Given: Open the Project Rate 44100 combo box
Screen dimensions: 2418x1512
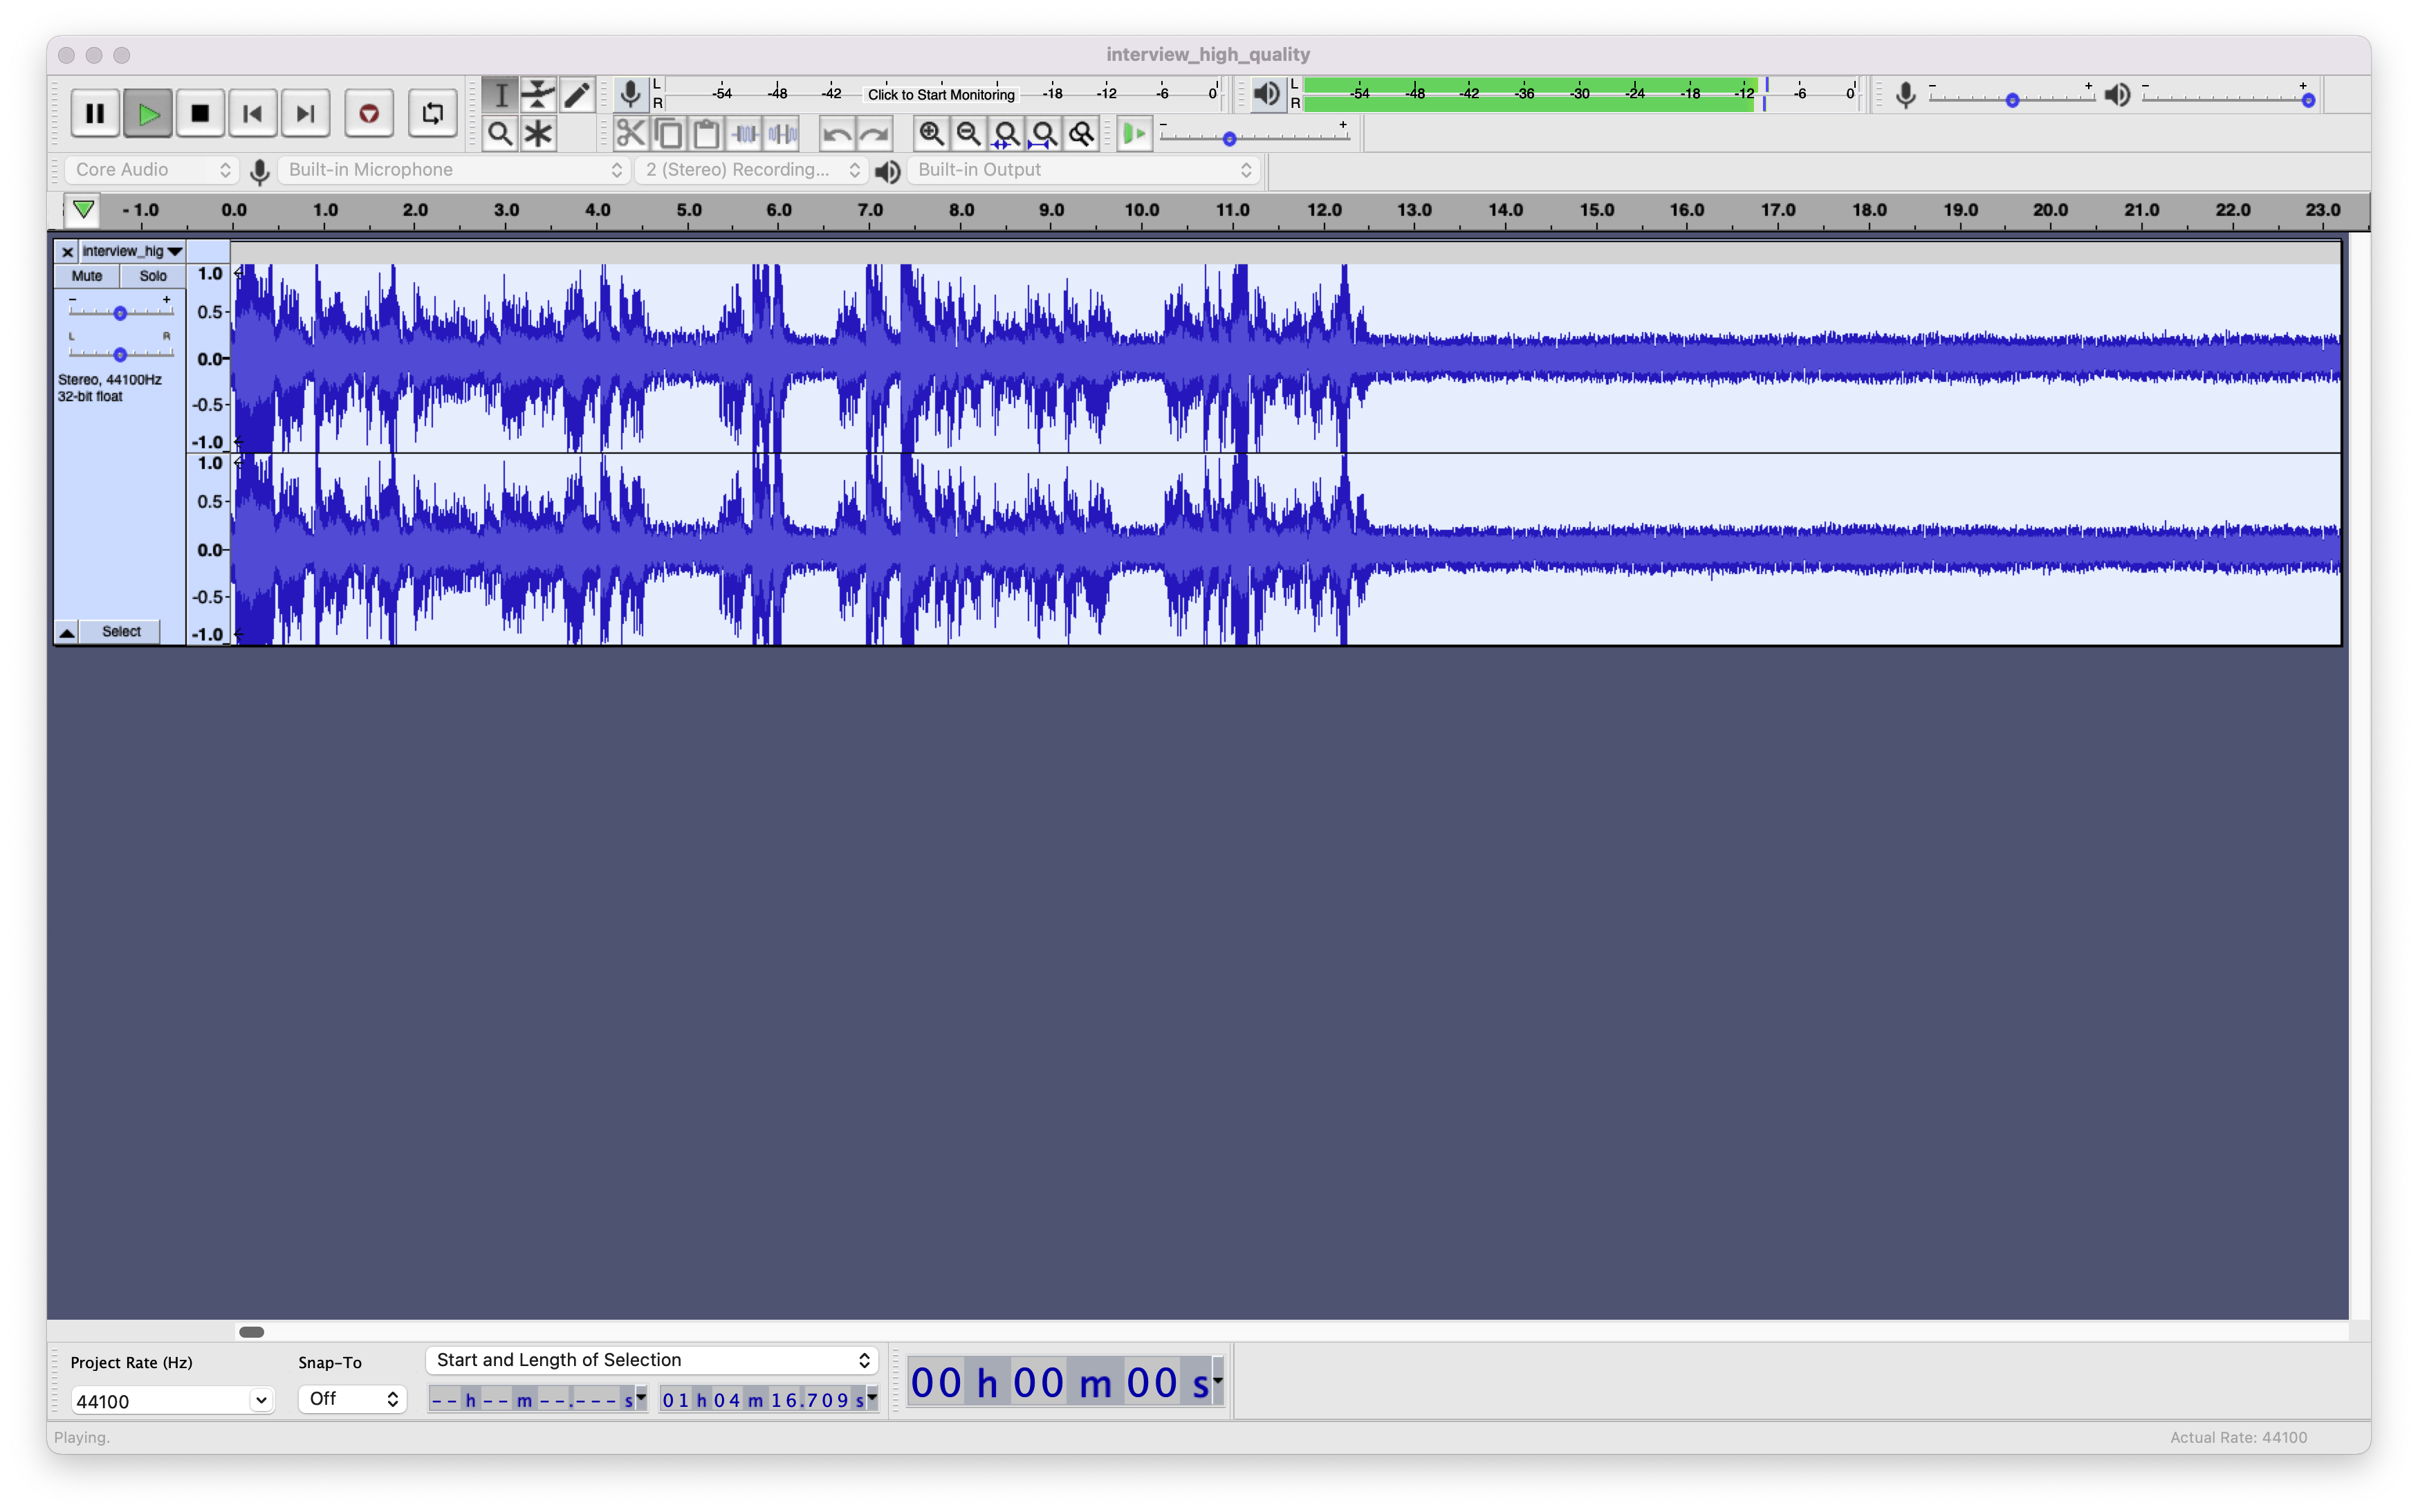Looking at the screenshot, I should pos(172,1401).
